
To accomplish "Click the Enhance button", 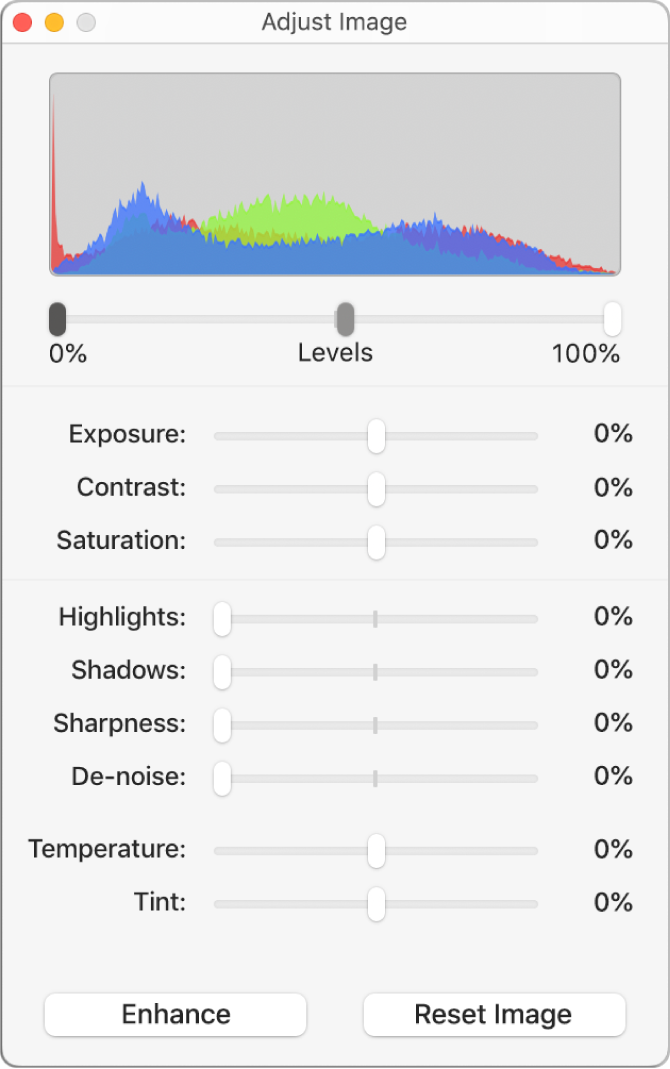I will (175, 1014).
